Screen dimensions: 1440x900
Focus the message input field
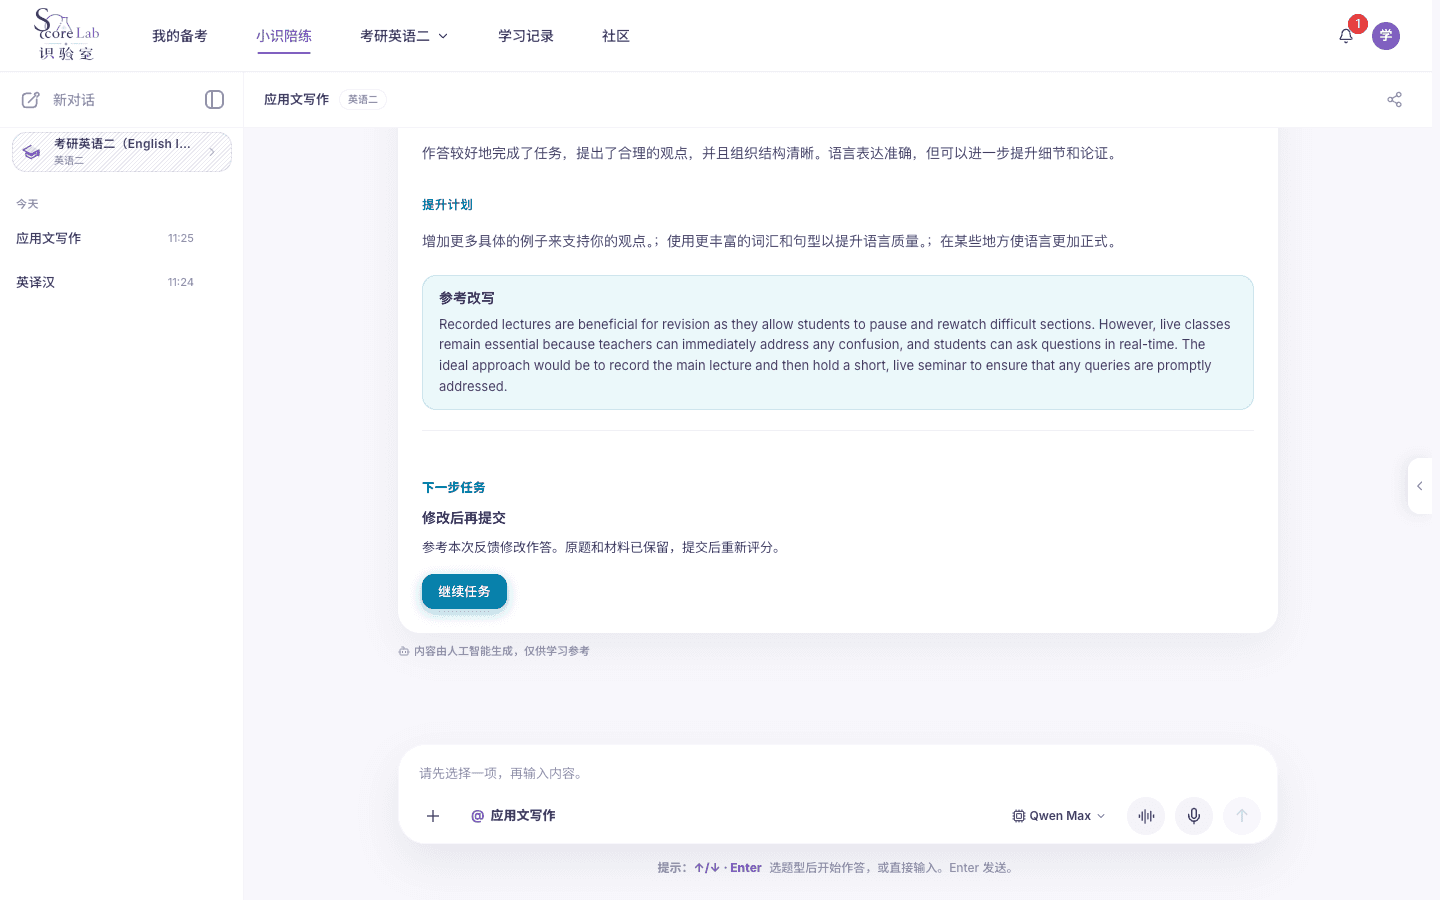838,773
